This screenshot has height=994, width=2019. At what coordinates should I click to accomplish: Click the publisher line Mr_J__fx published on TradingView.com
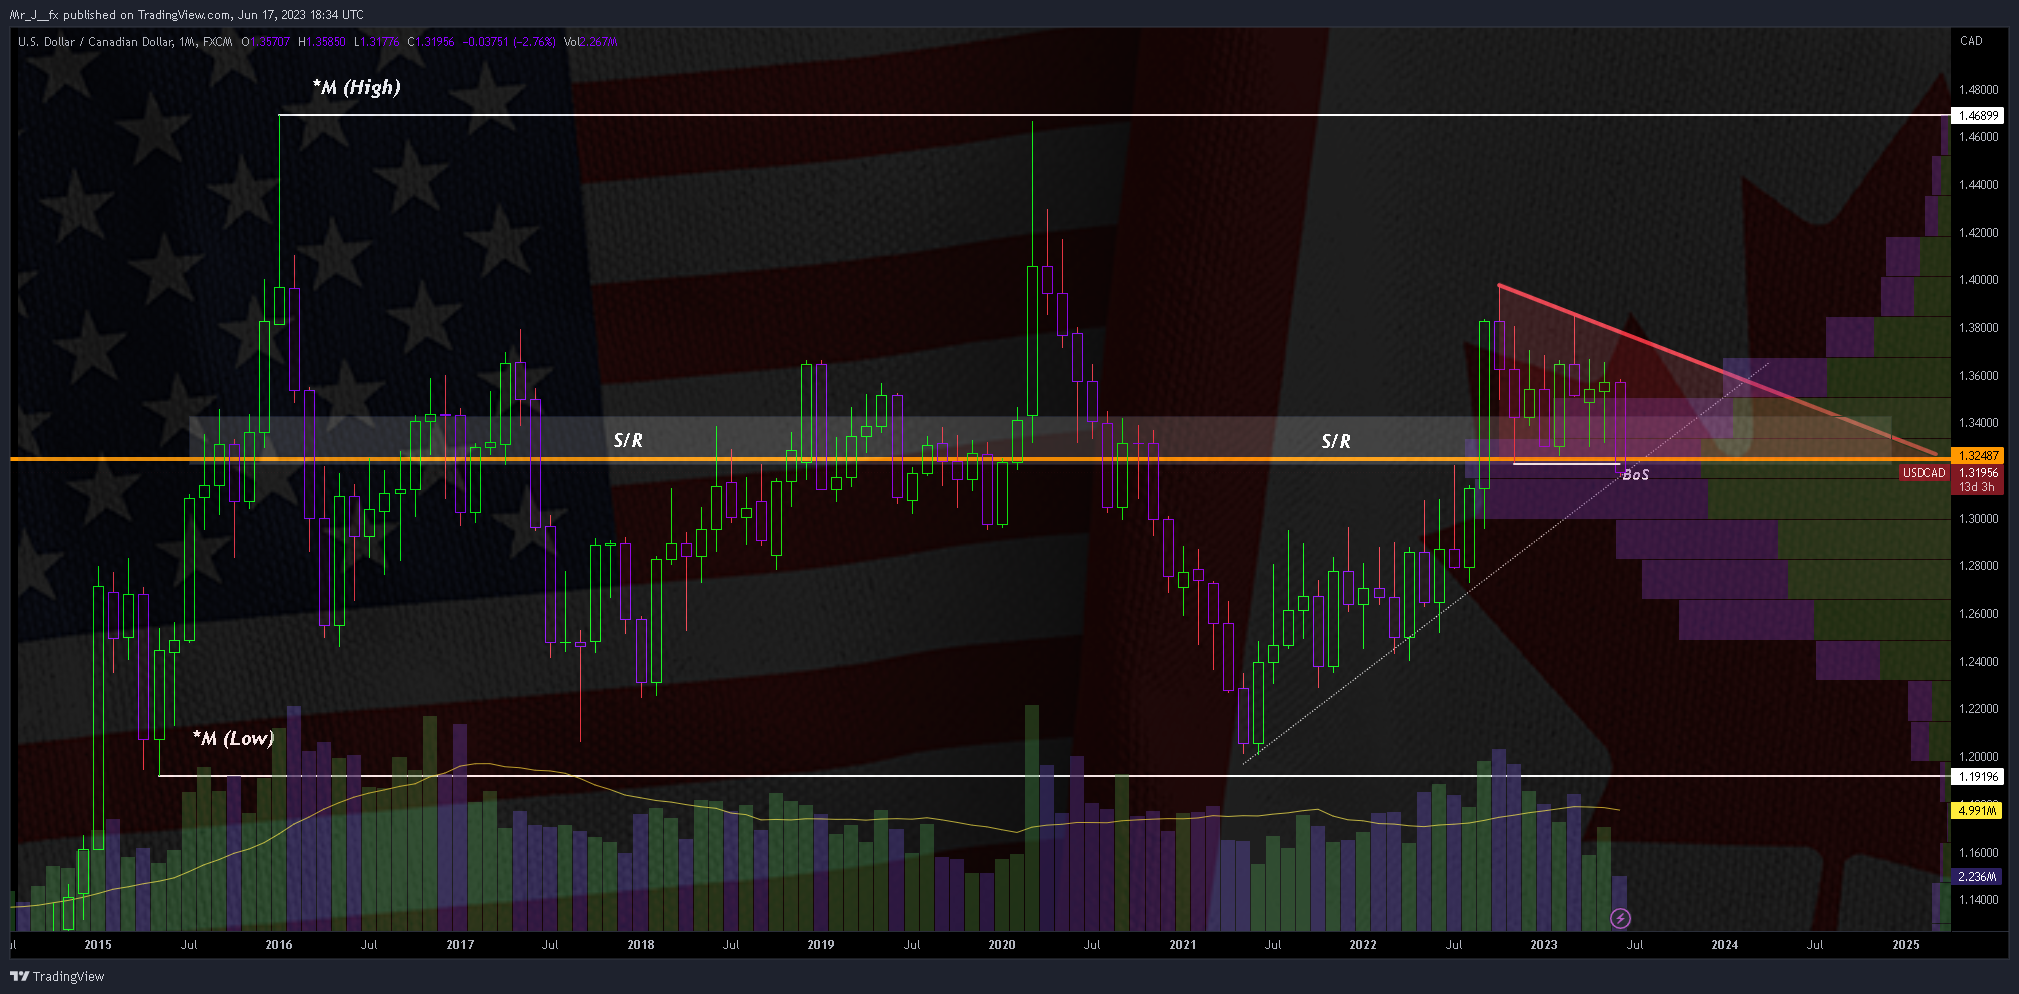[x=186, y=15]
